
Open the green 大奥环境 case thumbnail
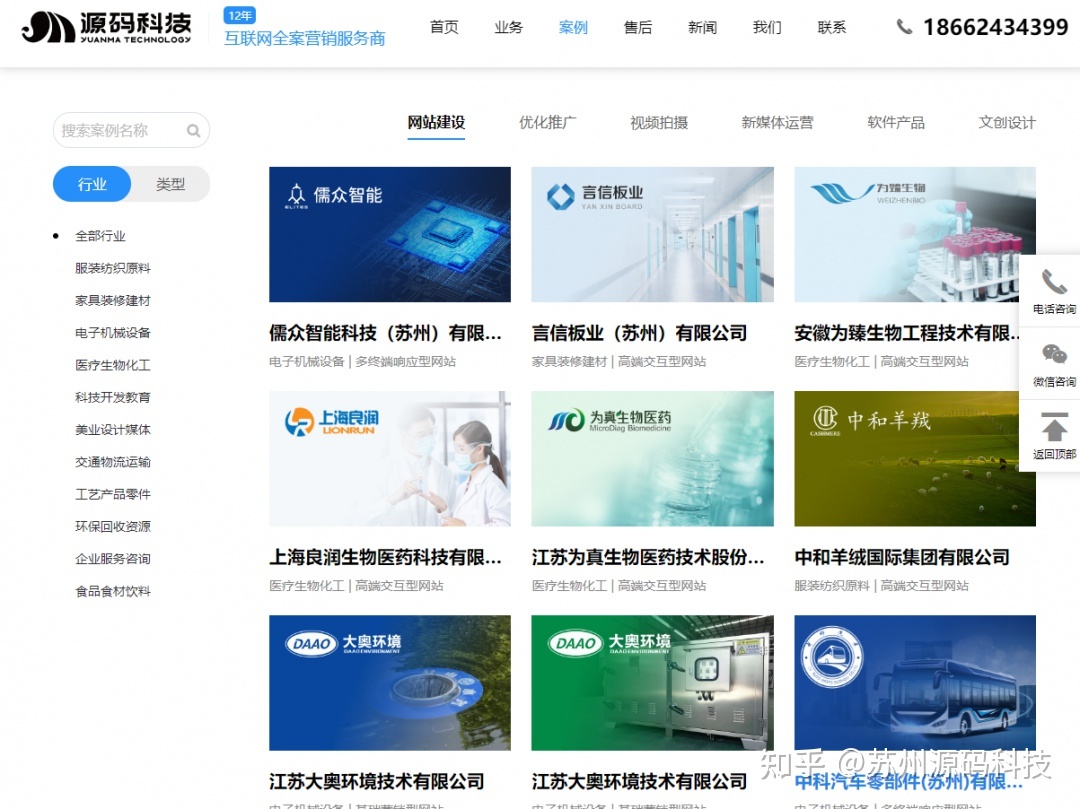click(x=652, y=683)
